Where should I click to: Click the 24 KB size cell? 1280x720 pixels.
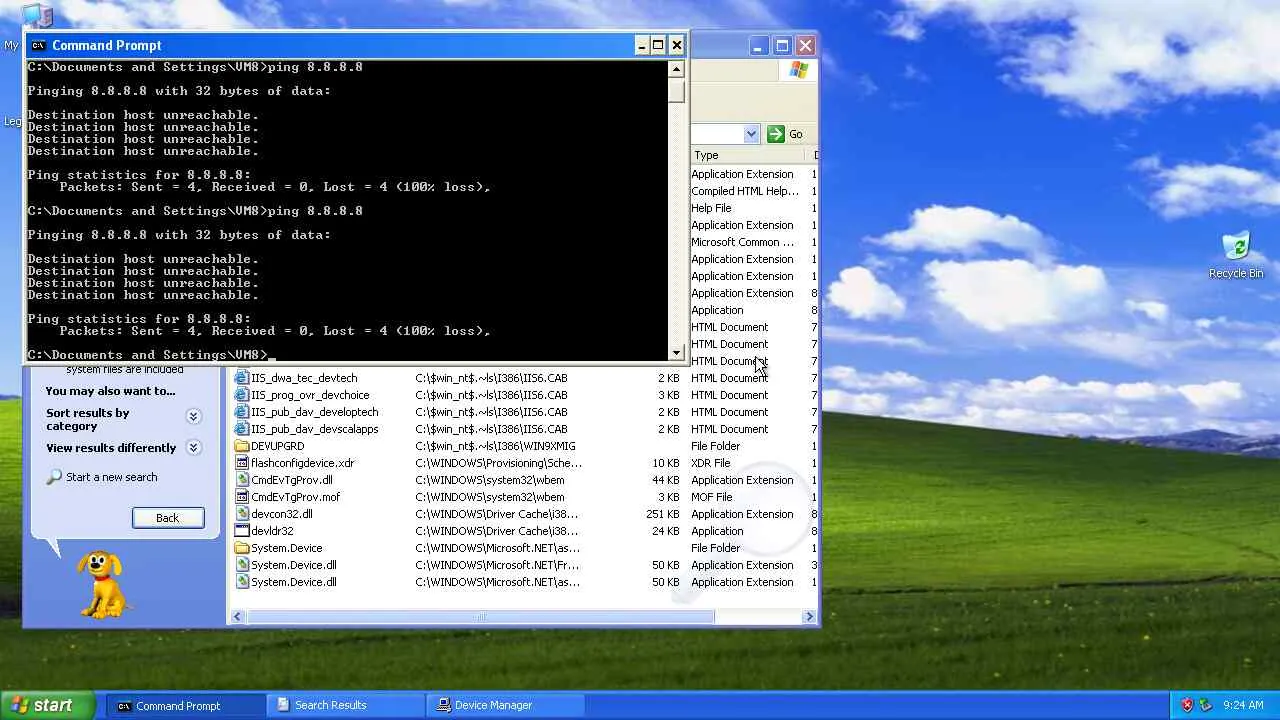click(666, 531)
